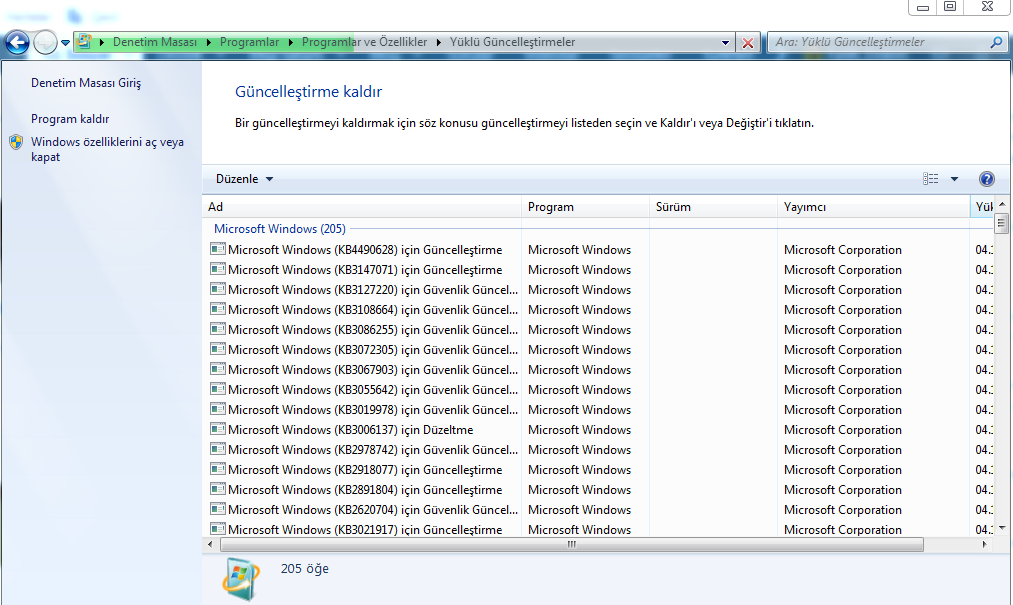The height and width of the screenshot is (605, 1013).
Task: Open the Düzenle menu
Action: click(244, 179)
